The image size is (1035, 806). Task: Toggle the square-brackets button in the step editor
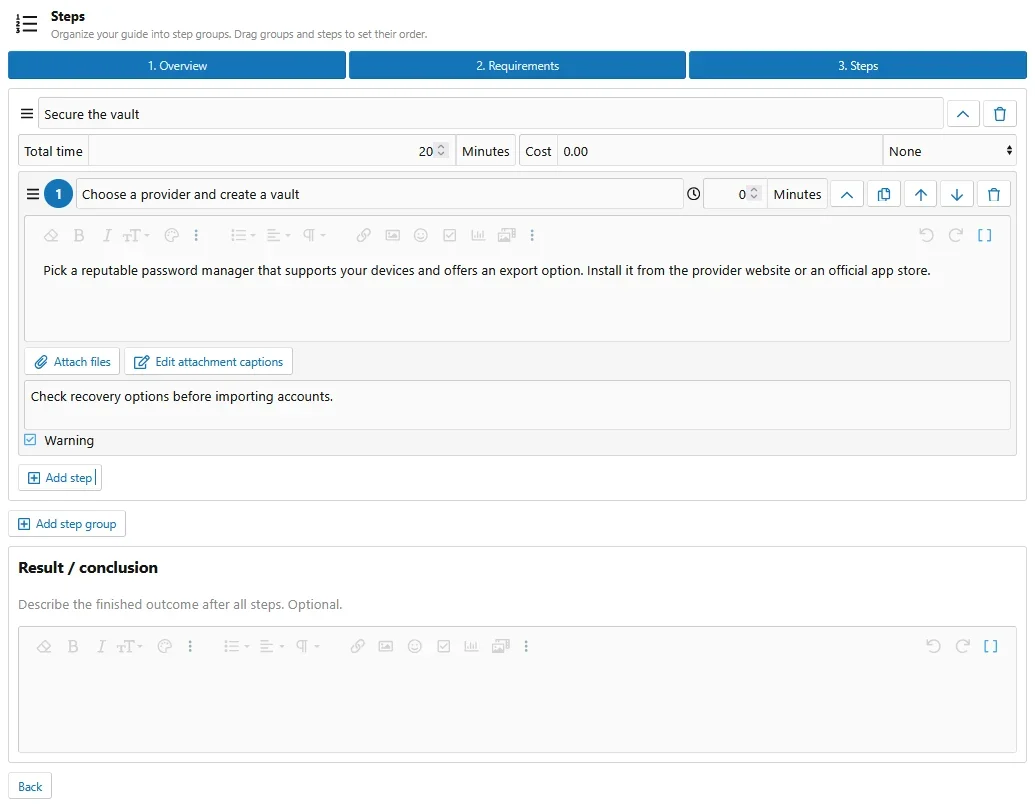[985, 236]
